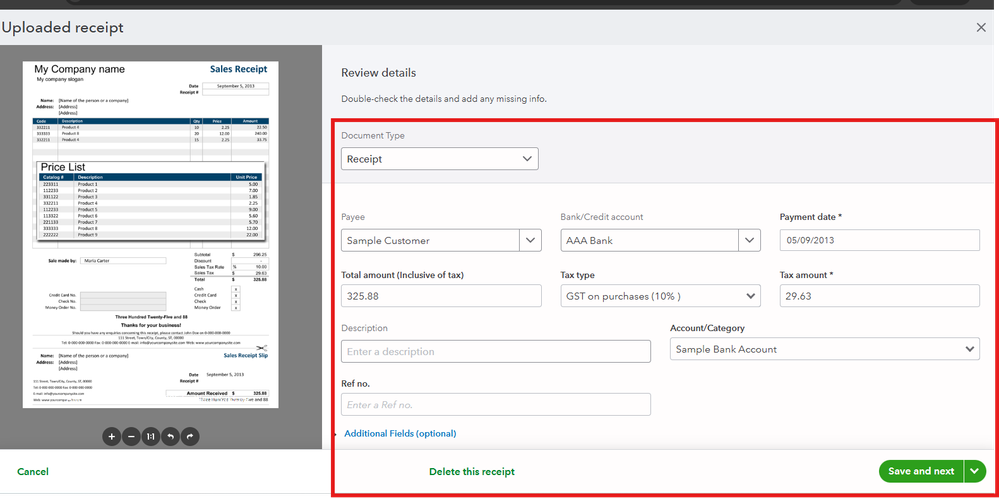Click Delete this receipt
999x498 pixels.
(472, 472)
